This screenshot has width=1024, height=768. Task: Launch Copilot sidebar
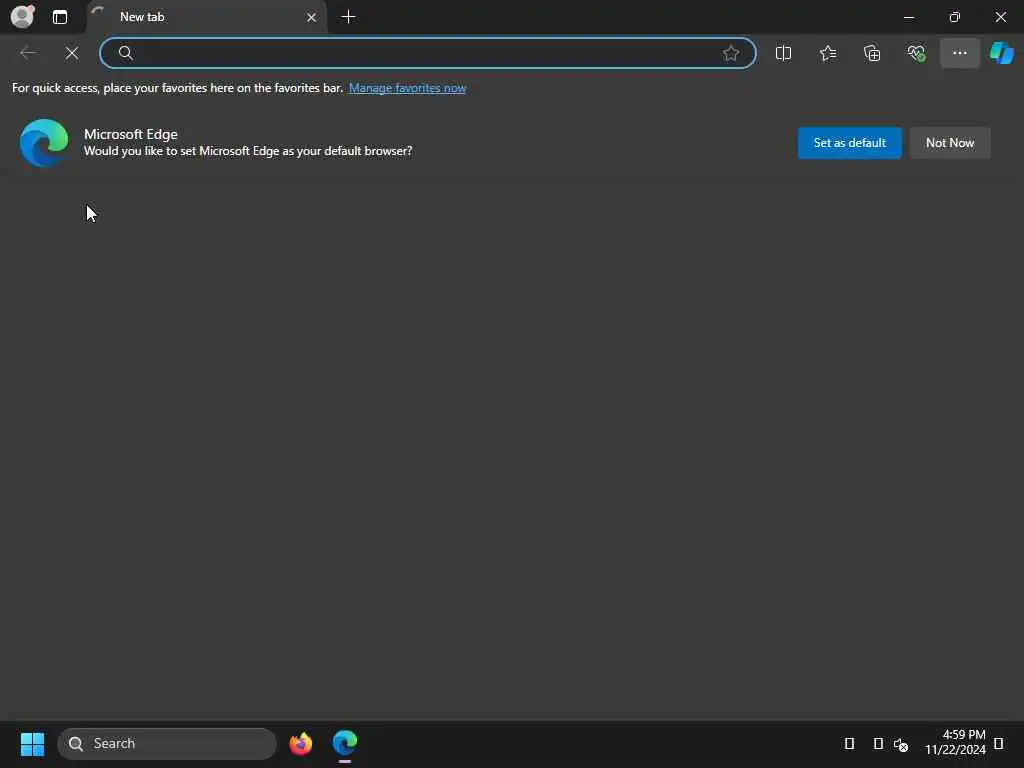[1001, 53]
